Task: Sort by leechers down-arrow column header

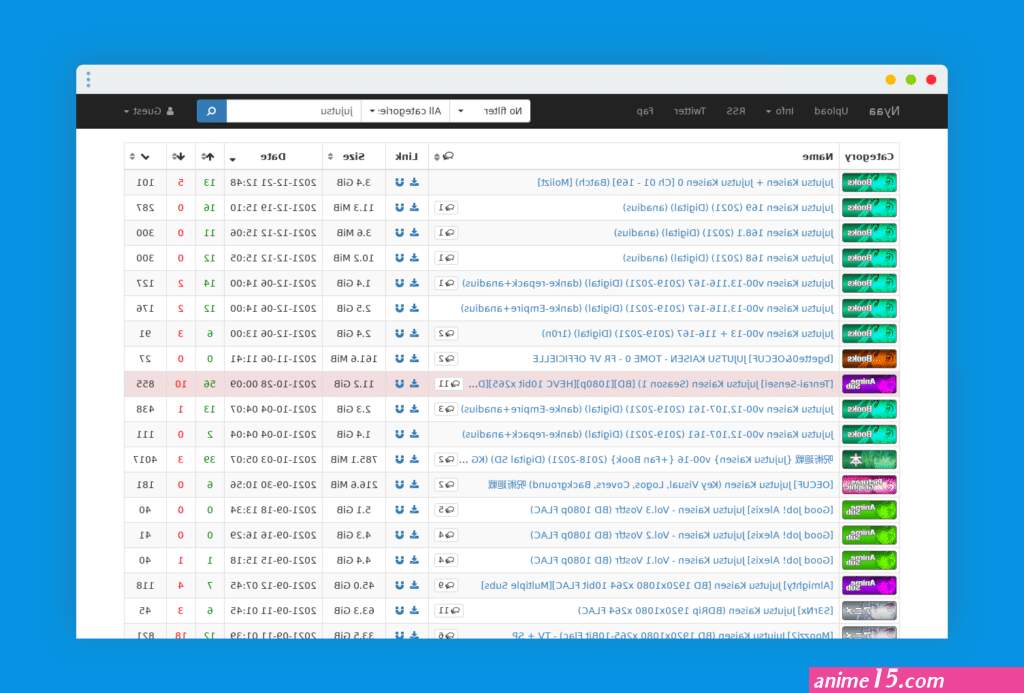Action: point(180,157)
